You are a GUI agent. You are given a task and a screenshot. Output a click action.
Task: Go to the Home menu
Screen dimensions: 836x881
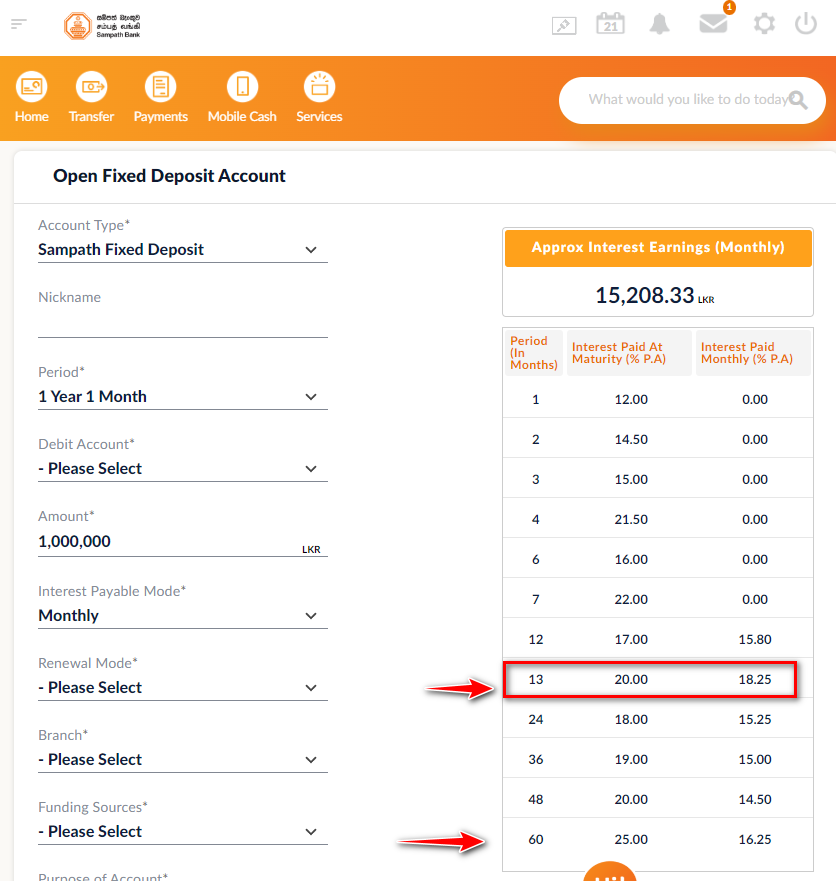point(31,97)
